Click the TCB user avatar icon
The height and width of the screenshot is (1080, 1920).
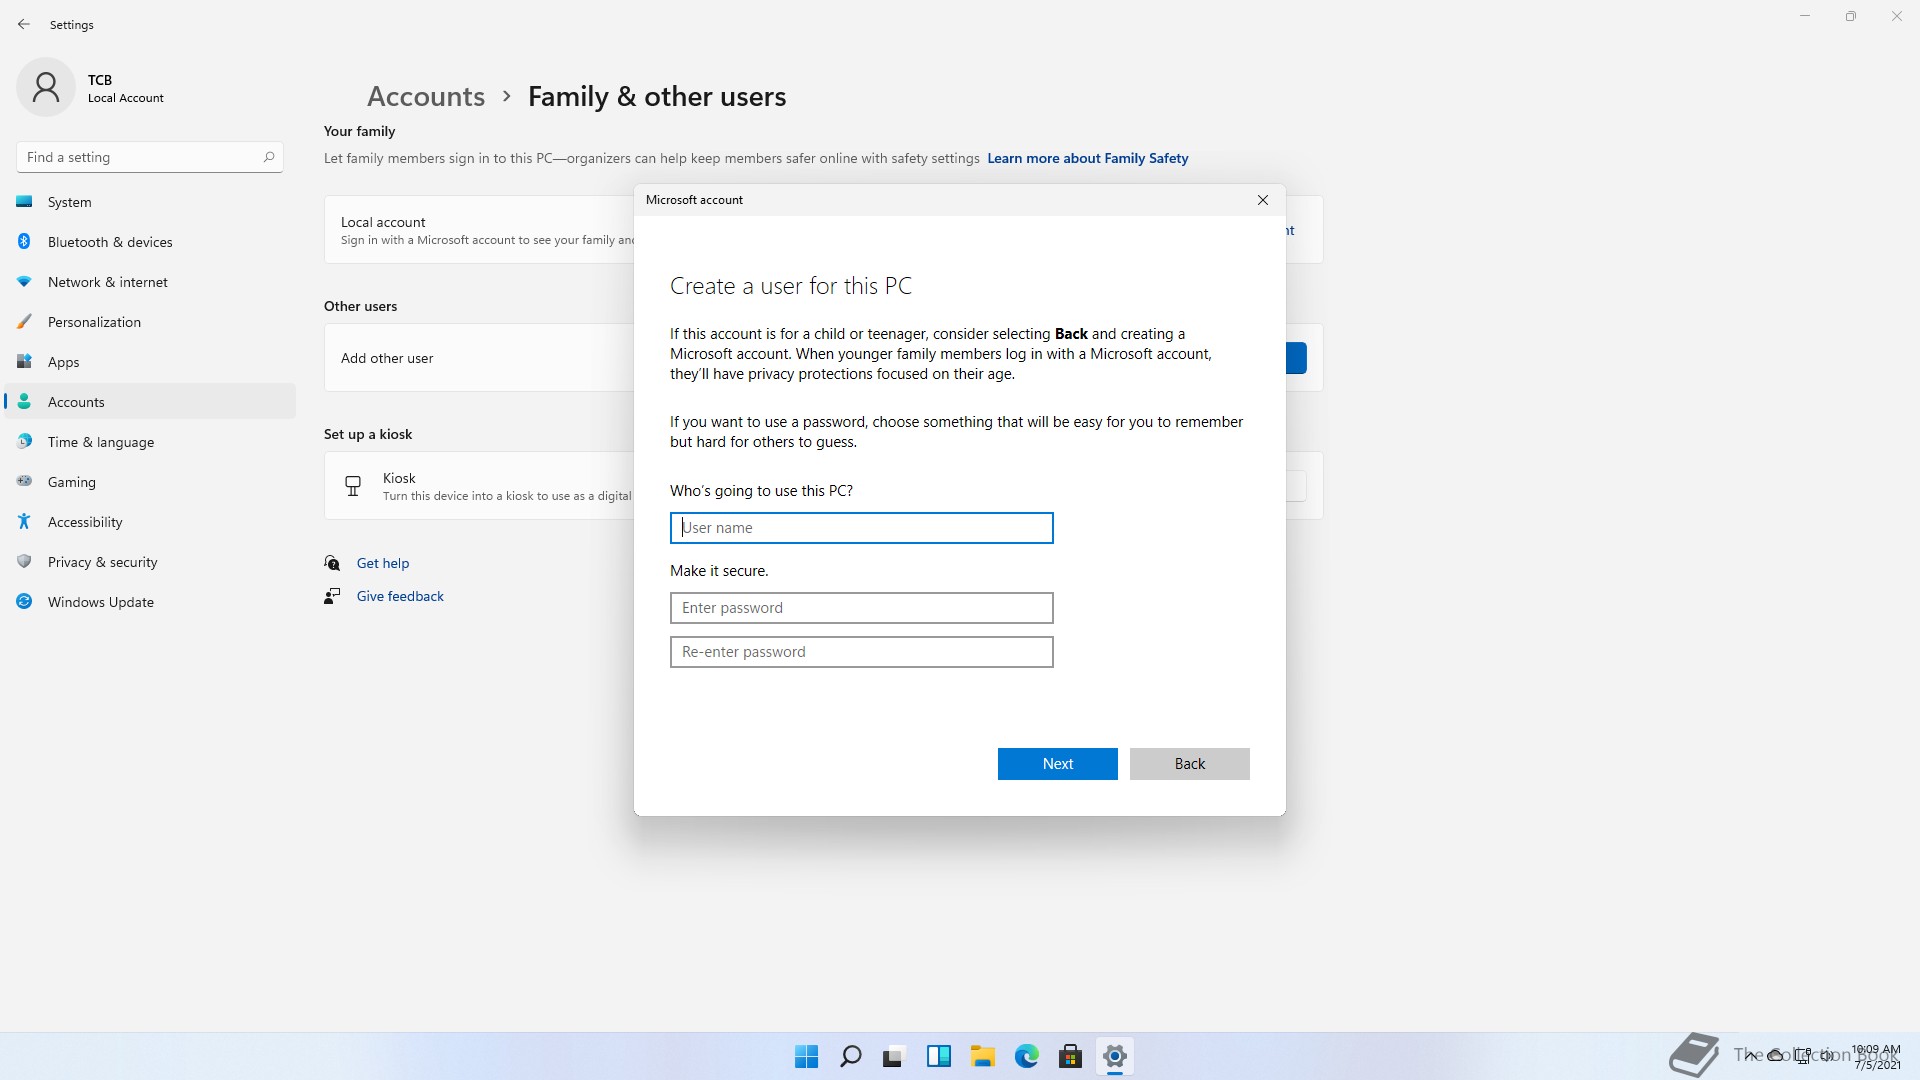[x=46, y=88]
